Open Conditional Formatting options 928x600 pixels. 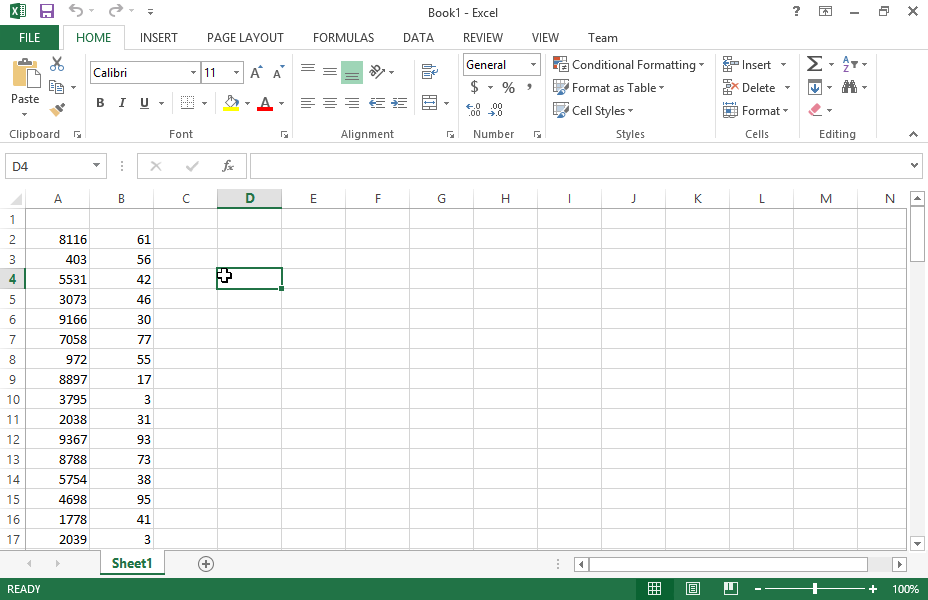coord(629,63)
